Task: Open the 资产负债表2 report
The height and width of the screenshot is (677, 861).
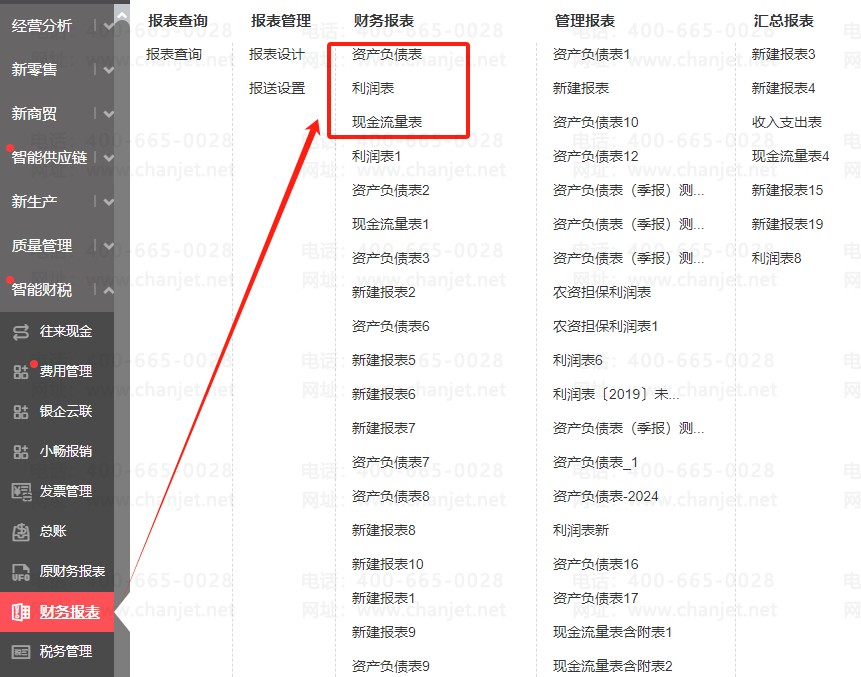Action: (390, 191)
